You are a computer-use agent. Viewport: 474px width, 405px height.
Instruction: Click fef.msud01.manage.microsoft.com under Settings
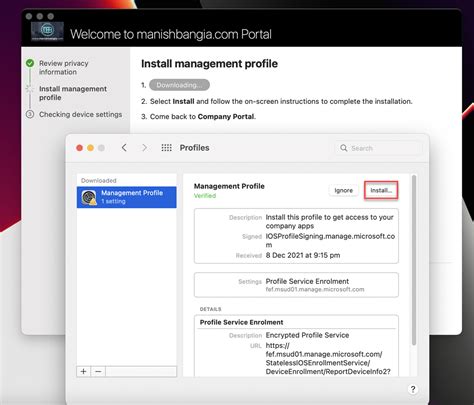(x=315, y=289)
